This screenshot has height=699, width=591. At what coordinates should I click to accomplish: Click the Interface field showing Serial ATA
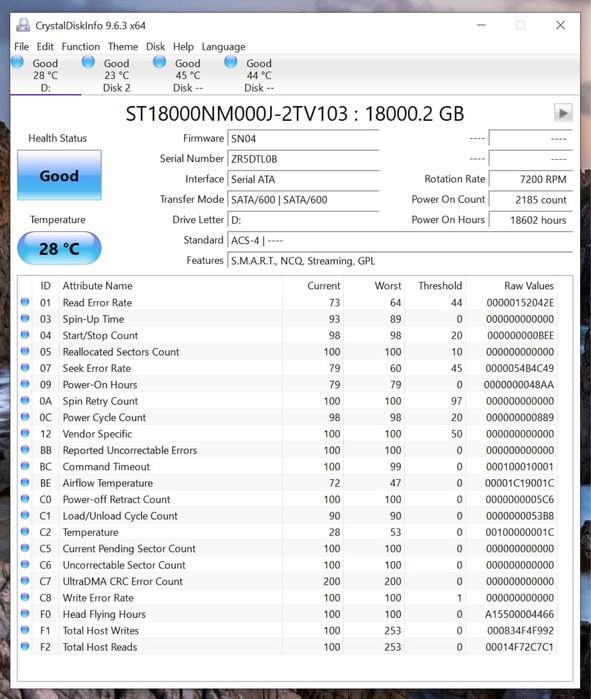tap(303, 179)
